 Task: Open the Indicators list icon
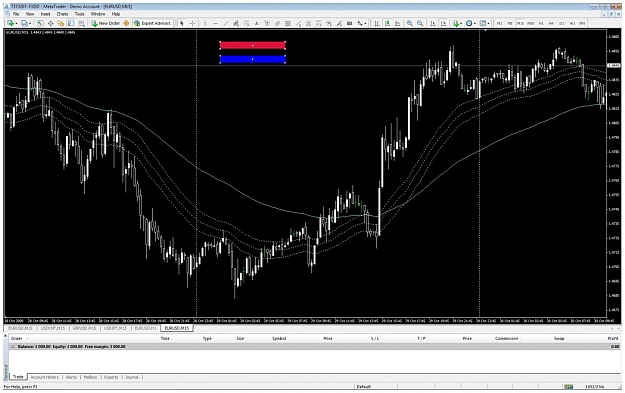(455, 23)
